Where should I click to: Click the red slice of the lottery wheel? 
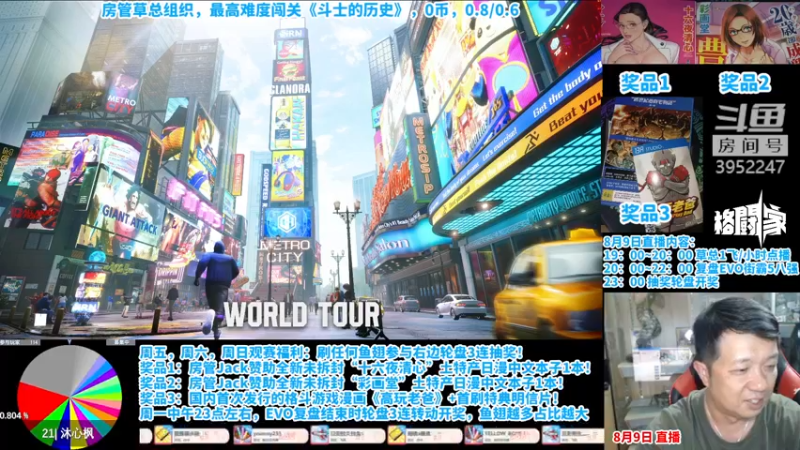coord(38,403)
